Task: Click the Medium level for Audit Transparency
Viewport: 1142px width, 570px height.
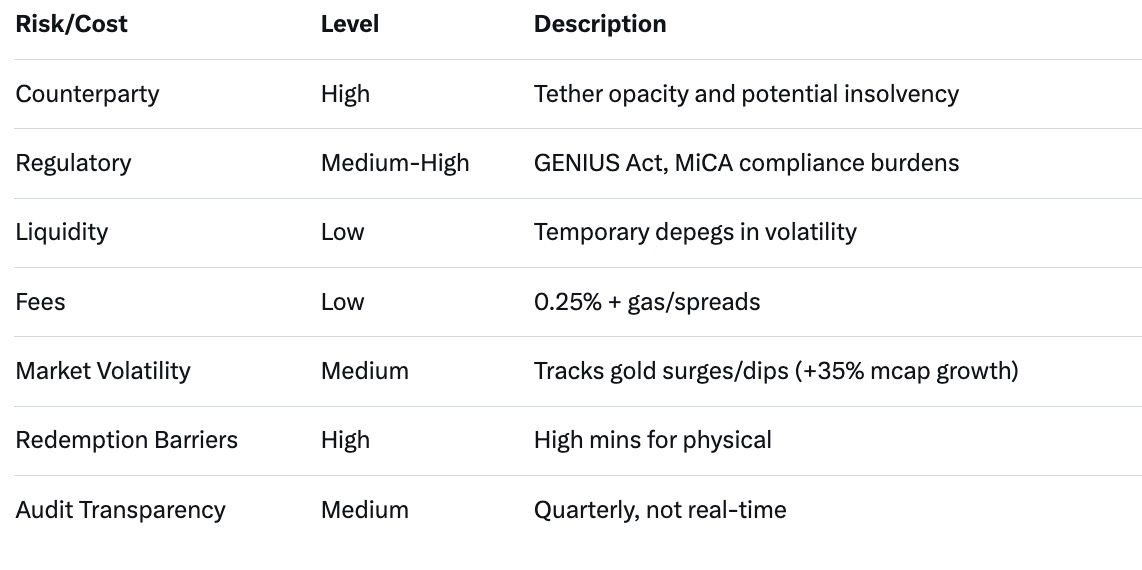Action: [364, 510]
